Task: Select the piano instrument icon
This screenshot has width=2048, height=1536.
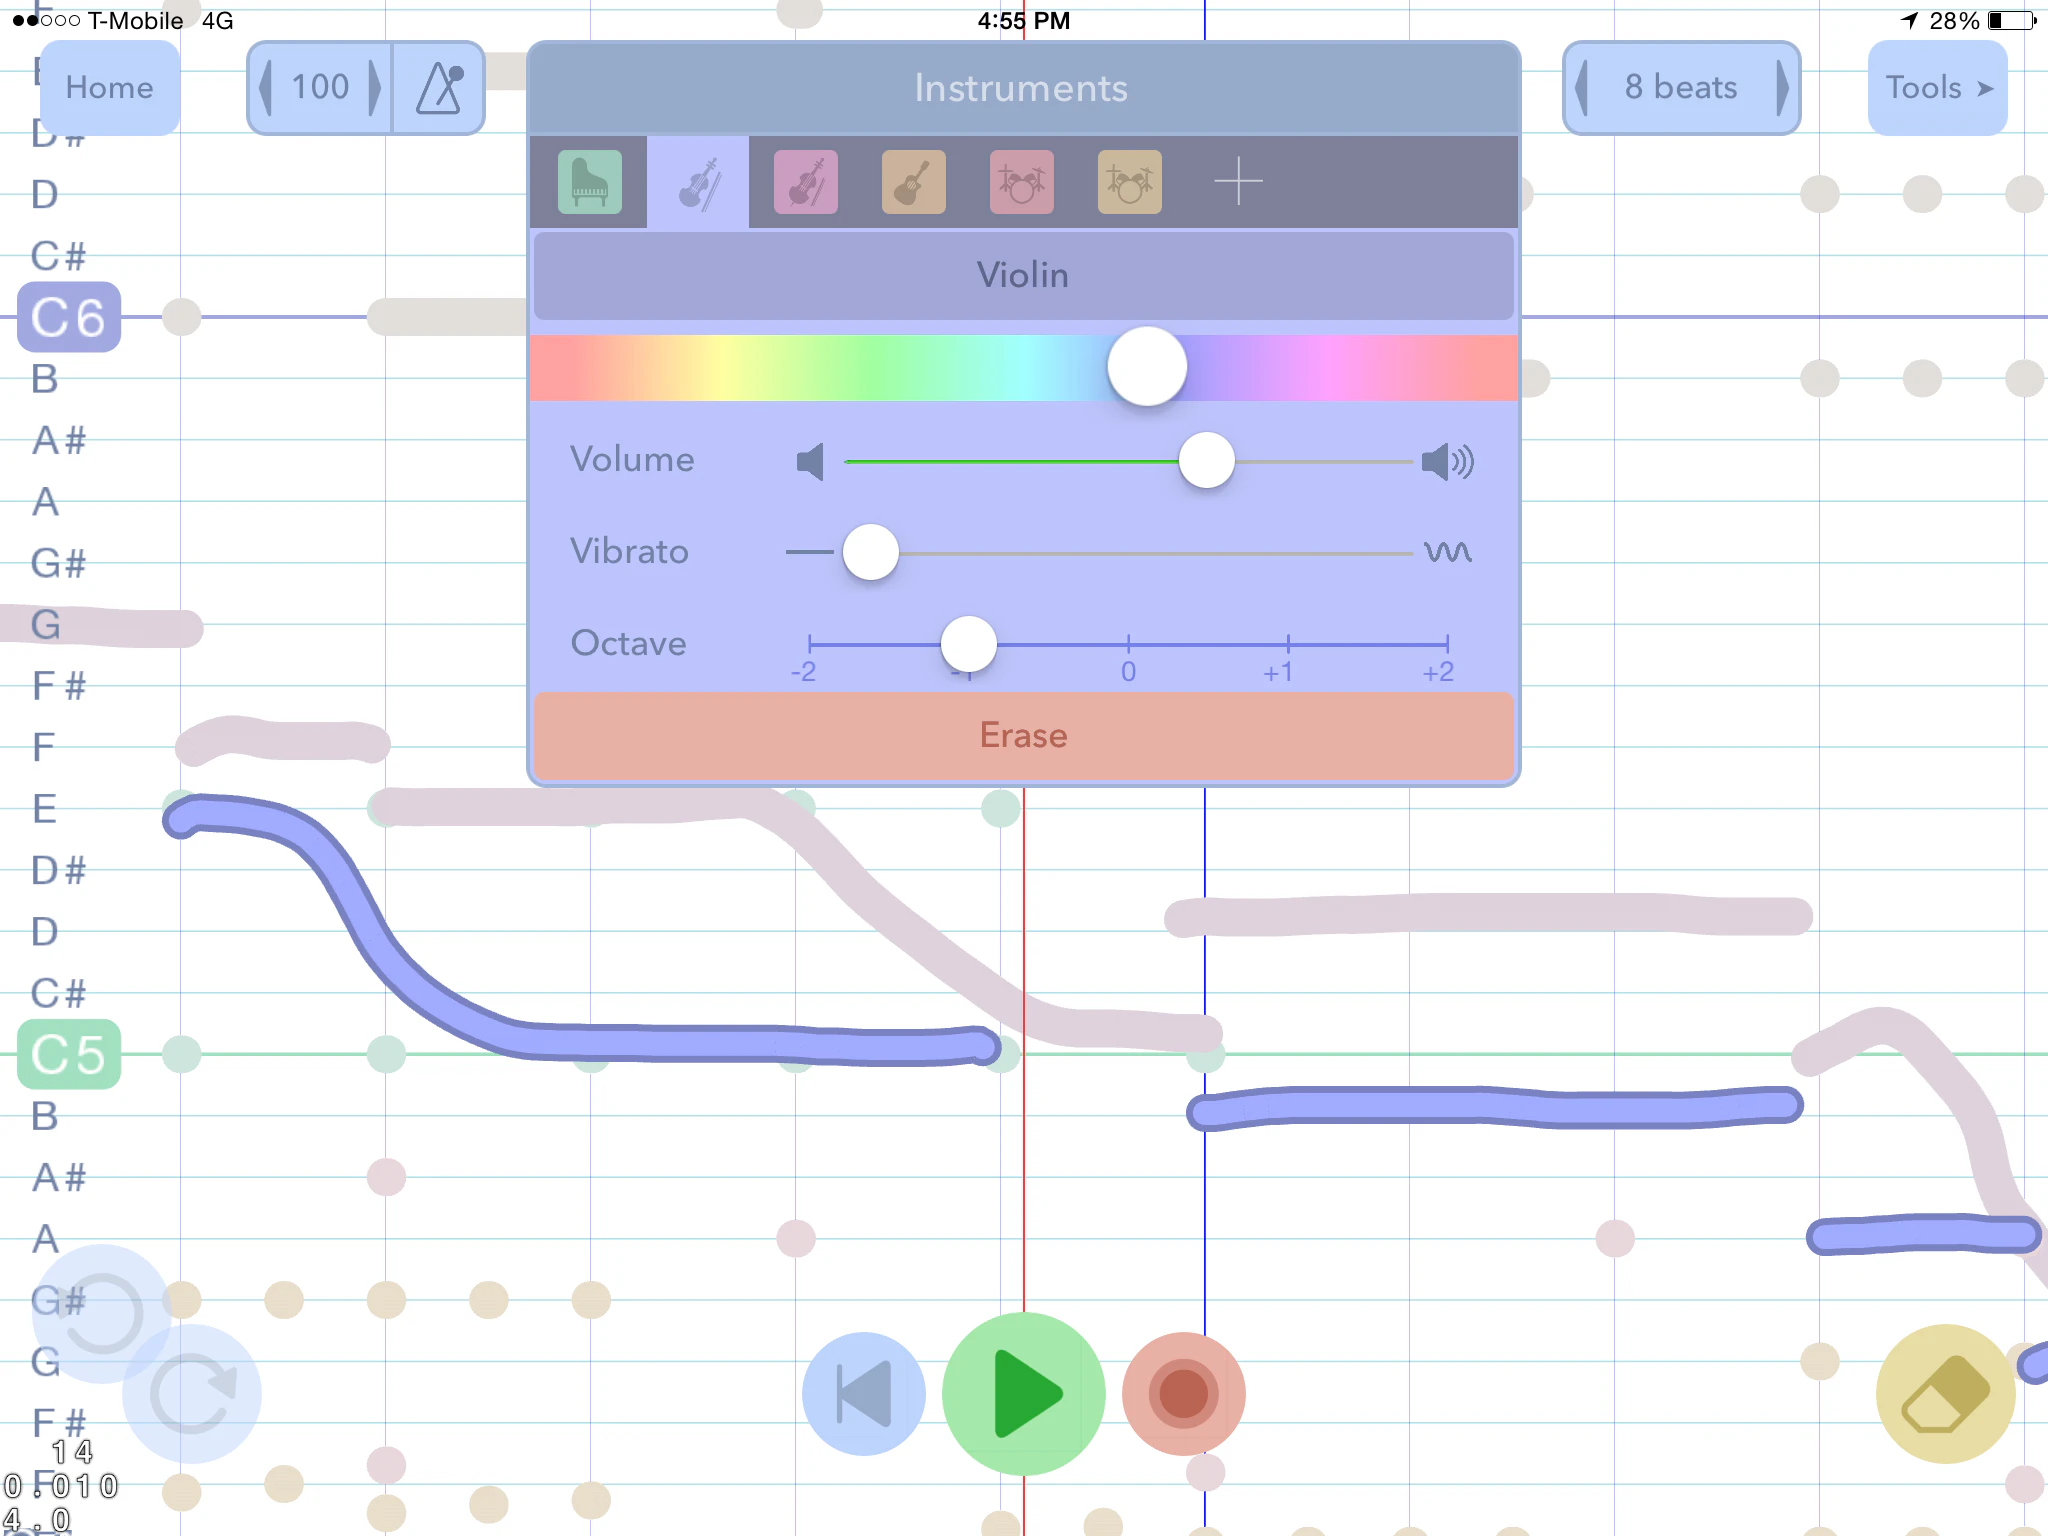Action: click(589, 181)
